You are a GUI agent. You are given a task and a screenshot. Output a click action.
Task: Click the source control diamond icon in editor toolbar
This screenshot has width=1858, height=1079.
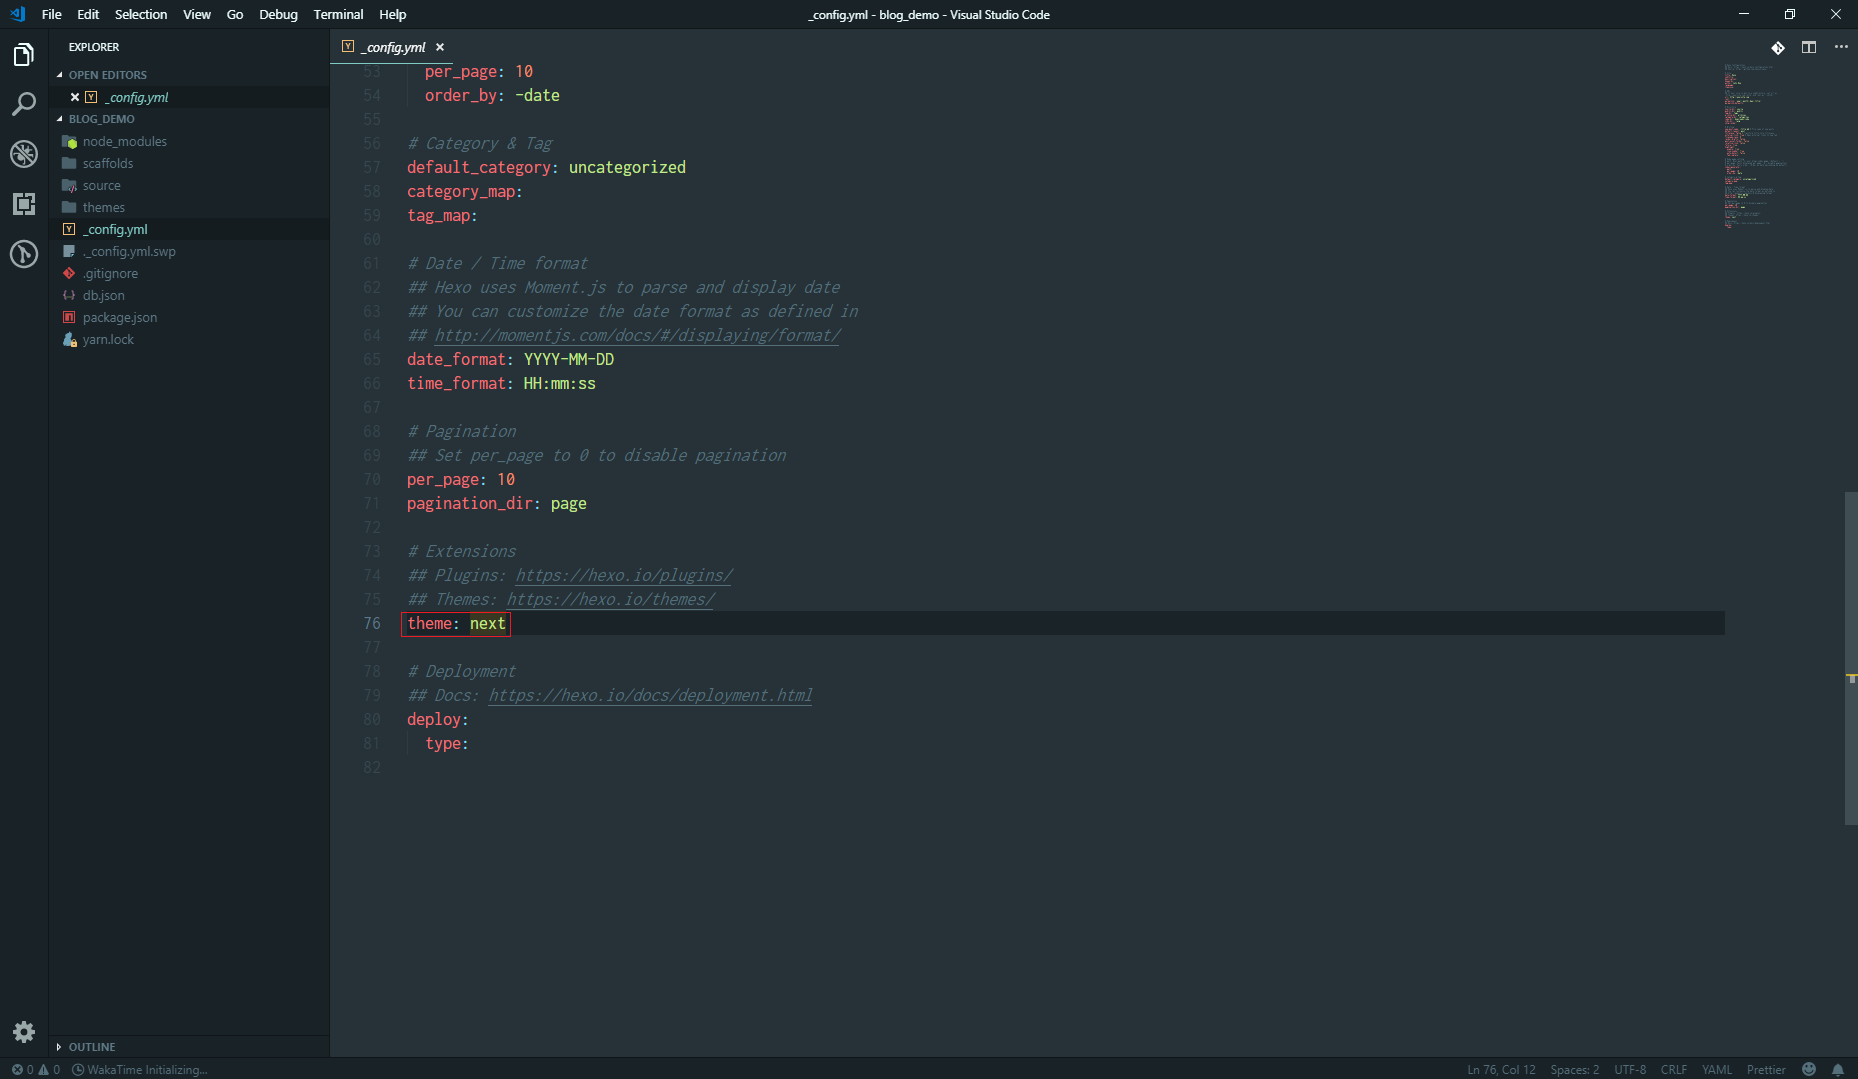click(1778, 47)
